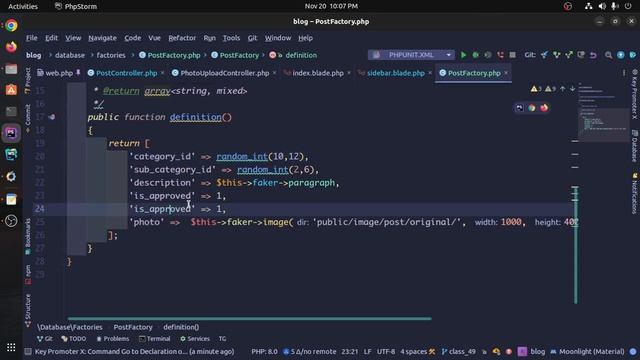Open the Database tool window side tab
Image resolution: width=640 pixels, height=360 pixels.
(634, 146)
